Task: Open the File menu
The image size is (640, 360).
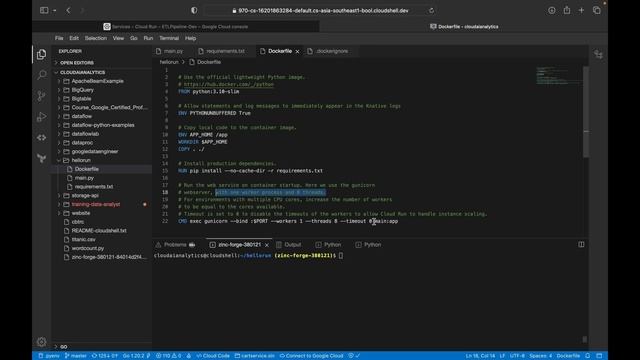Action: point(59,38)
